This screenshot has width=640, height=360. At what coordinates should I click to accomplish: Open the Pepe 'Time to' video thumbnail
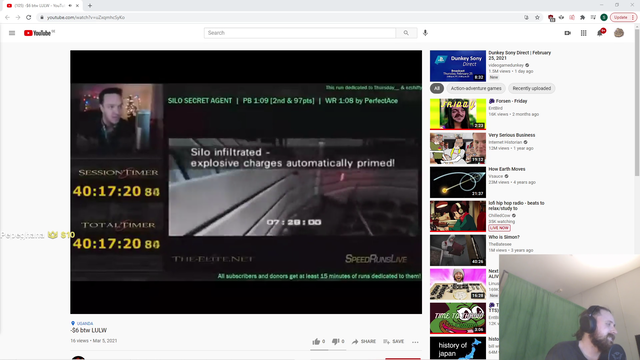pyautogui.click(x=458, y=318)
